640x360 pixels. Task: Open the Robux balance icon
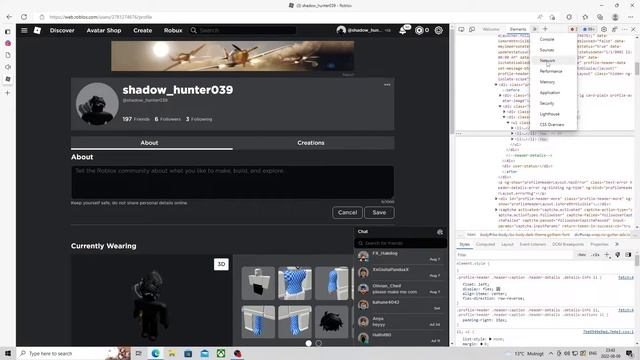point(419,30)
